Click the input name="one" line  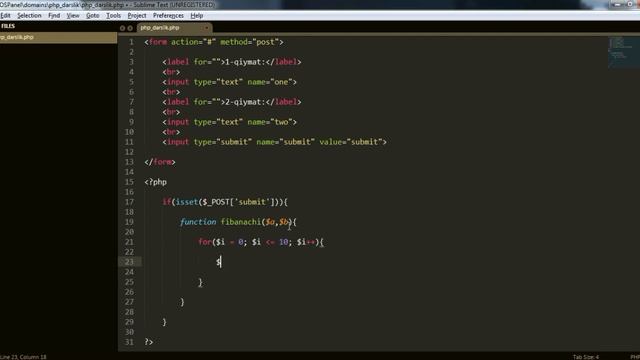tap(229, 82)
